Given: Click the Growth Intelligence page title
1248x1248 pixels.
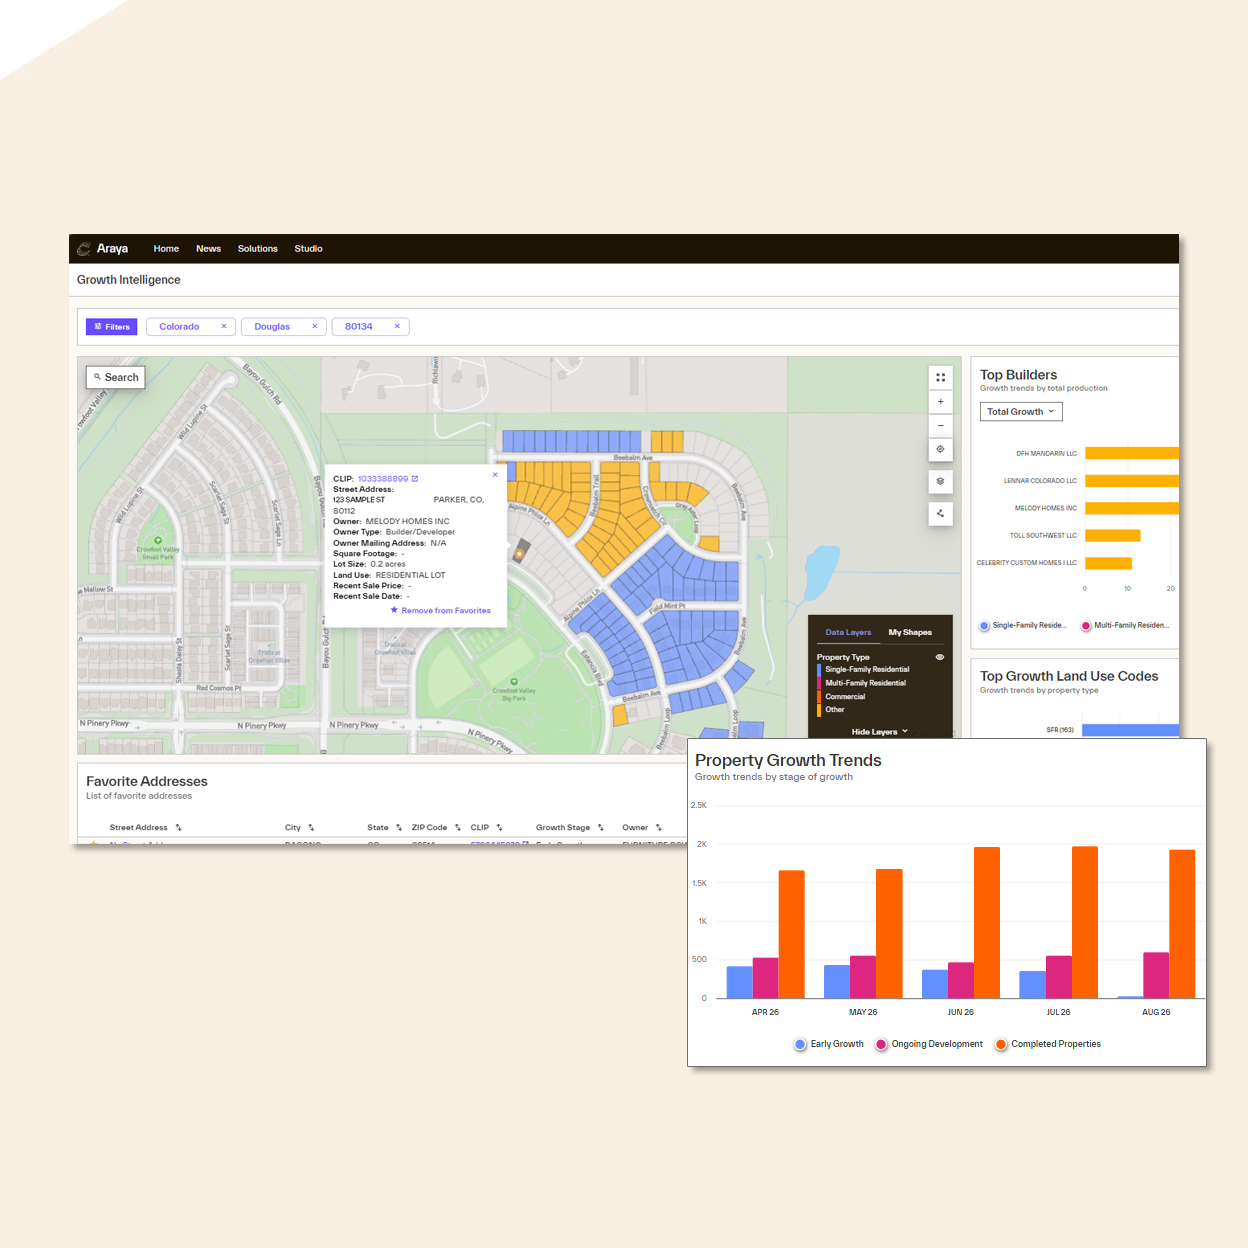Looking at the screenshot, I should pos(129,280).
